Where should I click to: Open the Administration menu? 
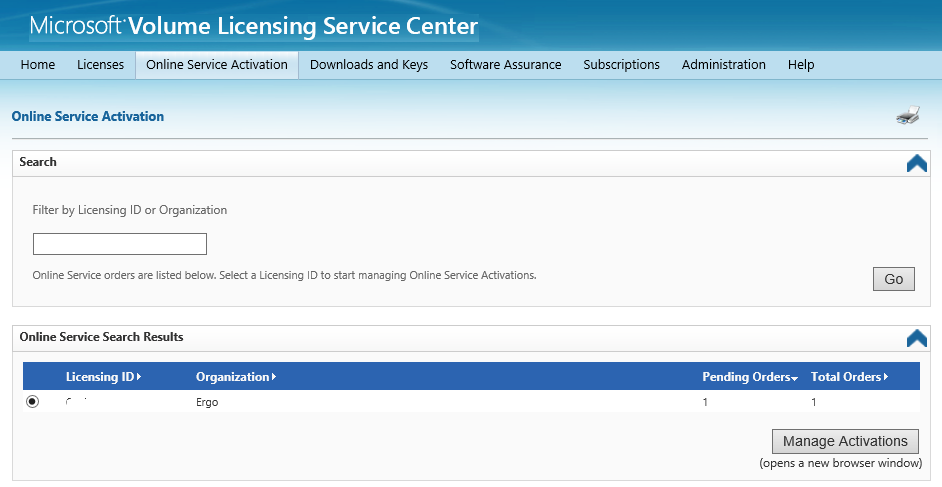pyautogui.click(x=723, y=65)
